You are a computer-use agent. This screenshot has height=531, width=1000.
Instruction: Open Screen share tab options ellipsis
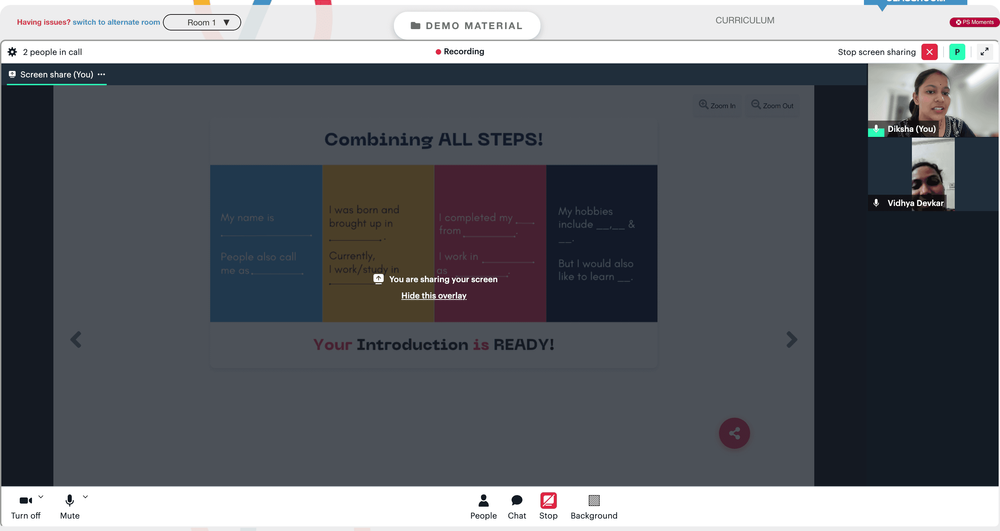[x=101, y=75]
